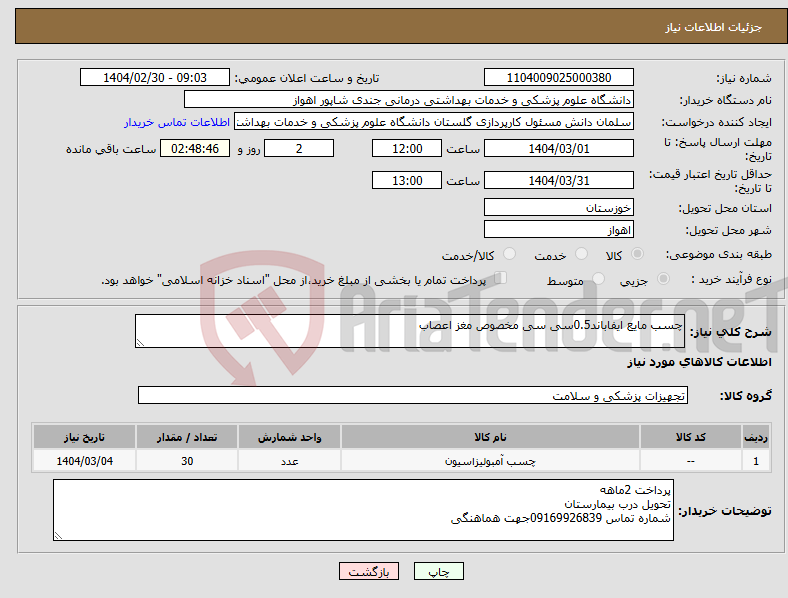Click the ساعت باقی مانده label

coord(111,149)
